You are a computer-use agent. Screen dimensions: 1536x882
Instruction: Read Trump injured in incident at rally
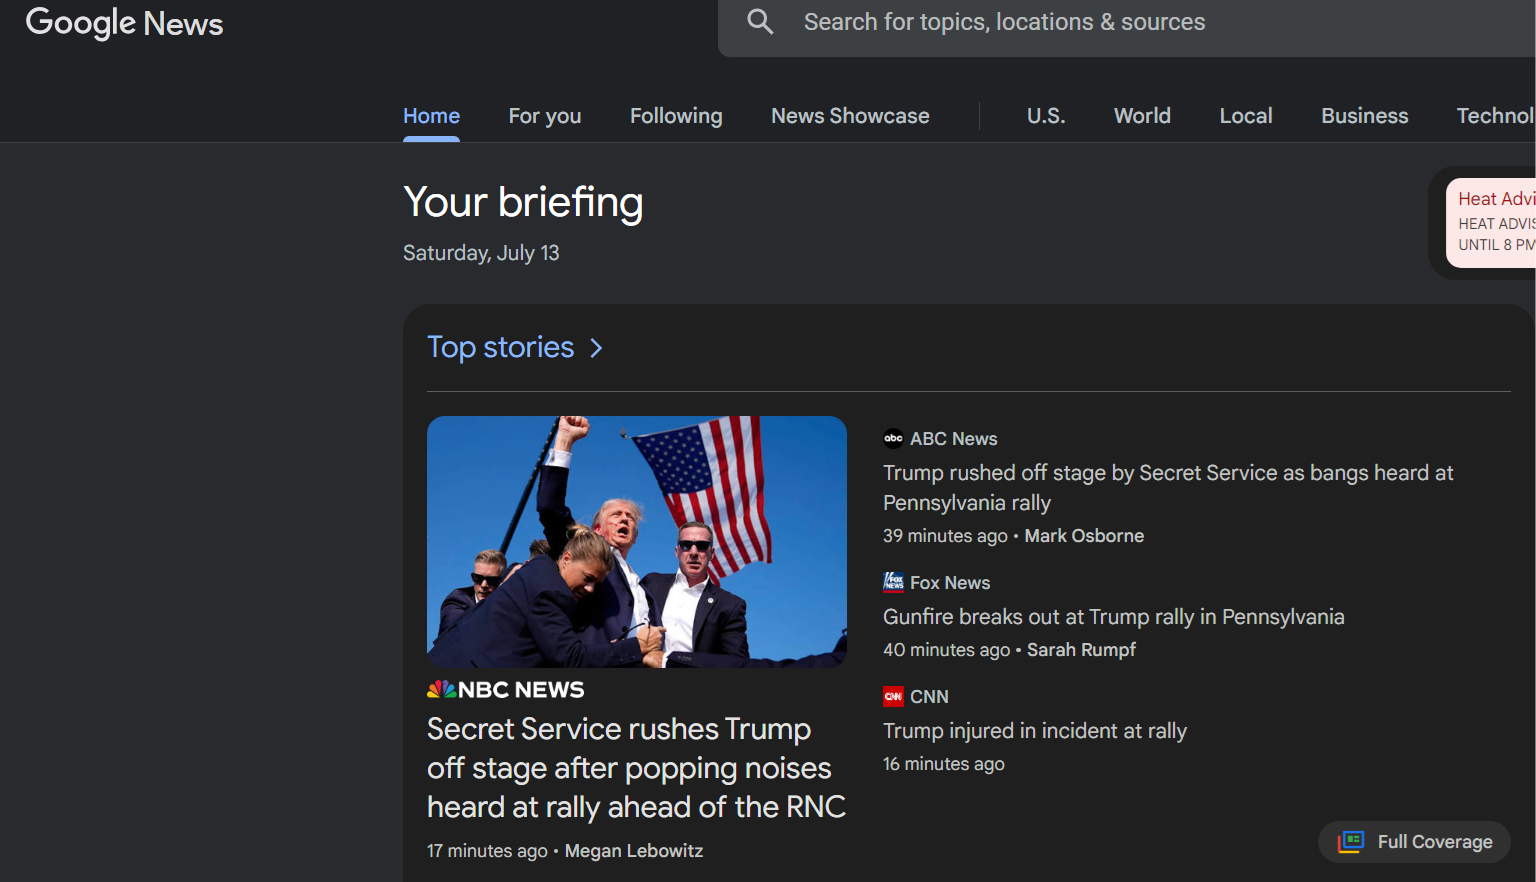tap(1035, 731)
